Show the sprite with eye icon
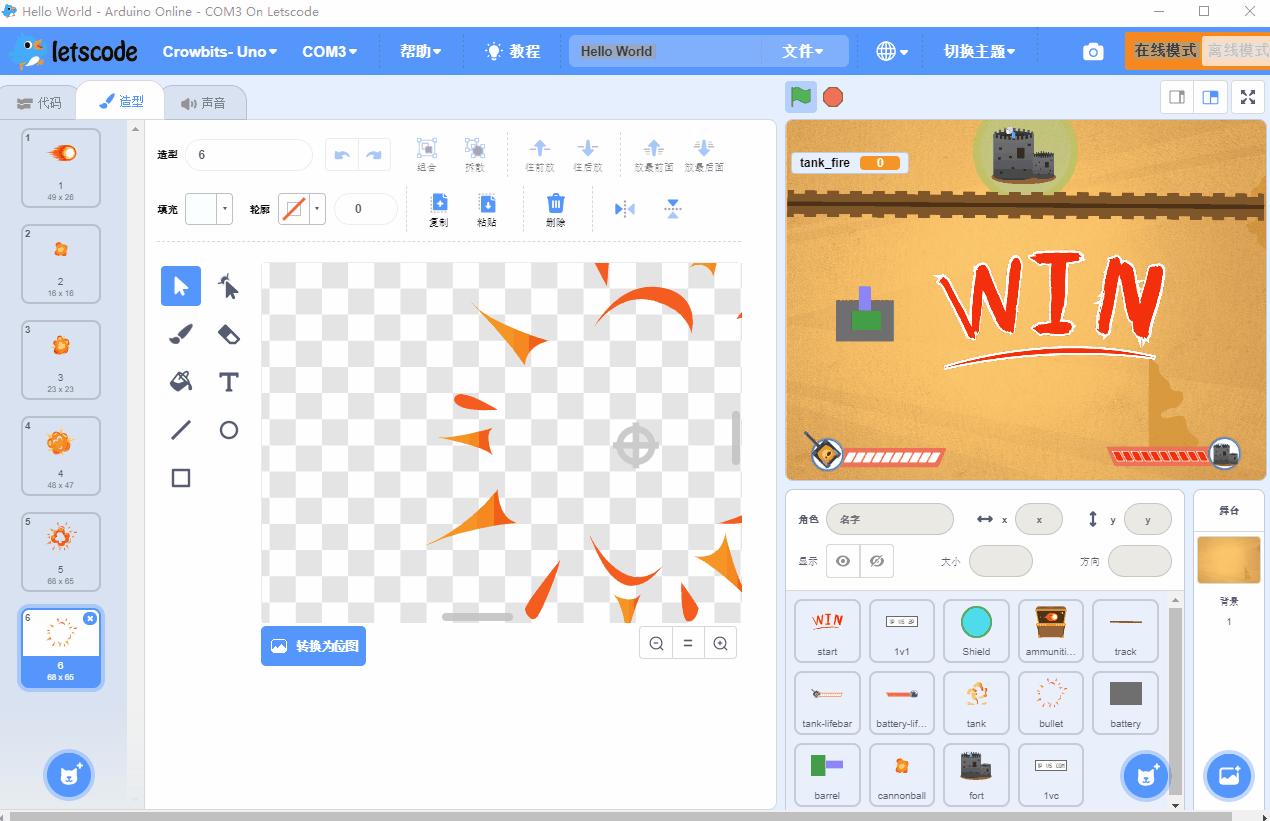This screenshot has width=1270, height=821. click(x=843, y=561)
